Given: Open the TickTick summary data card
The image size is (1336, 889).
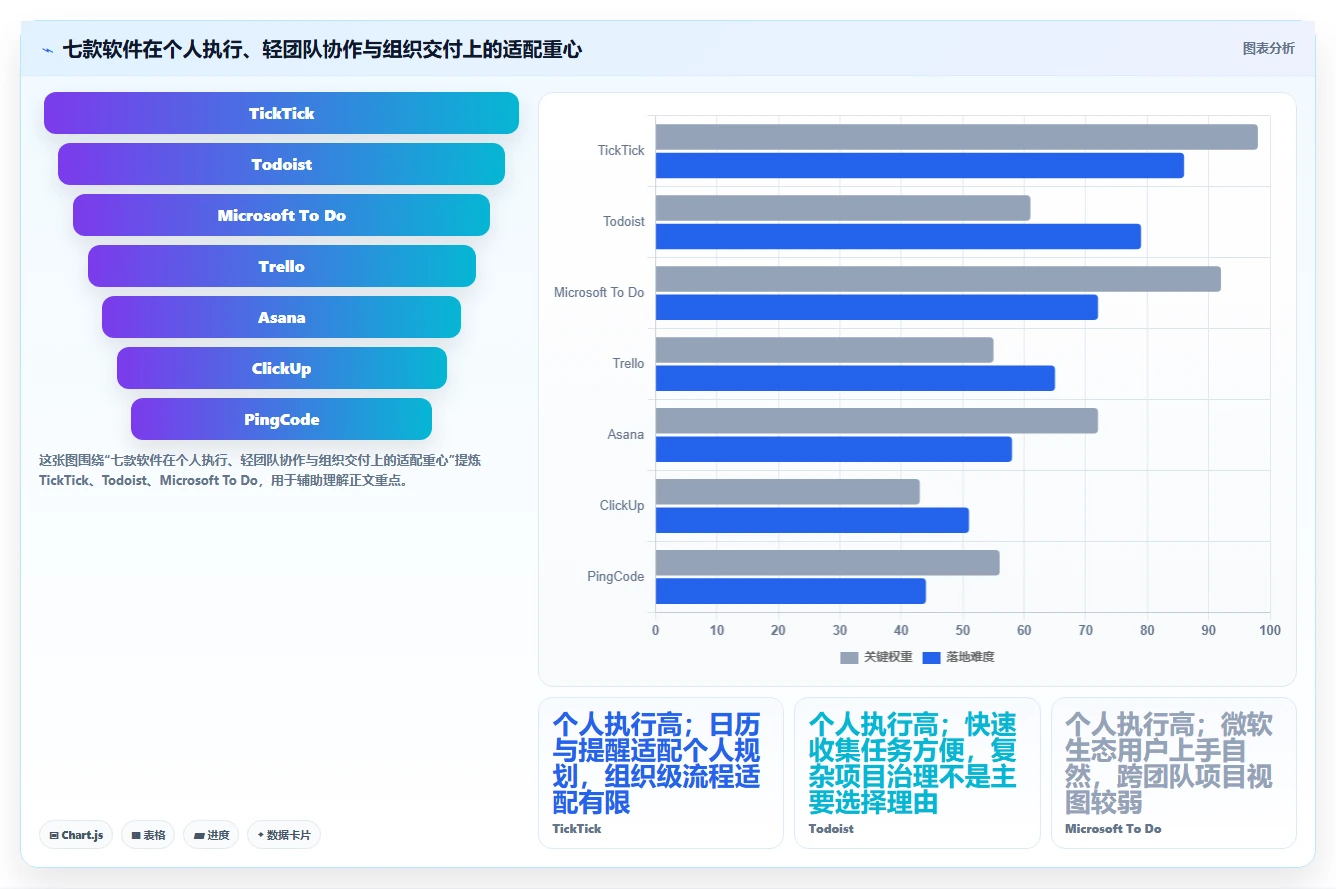Looking at the screenshot, I should click(661, 773).
